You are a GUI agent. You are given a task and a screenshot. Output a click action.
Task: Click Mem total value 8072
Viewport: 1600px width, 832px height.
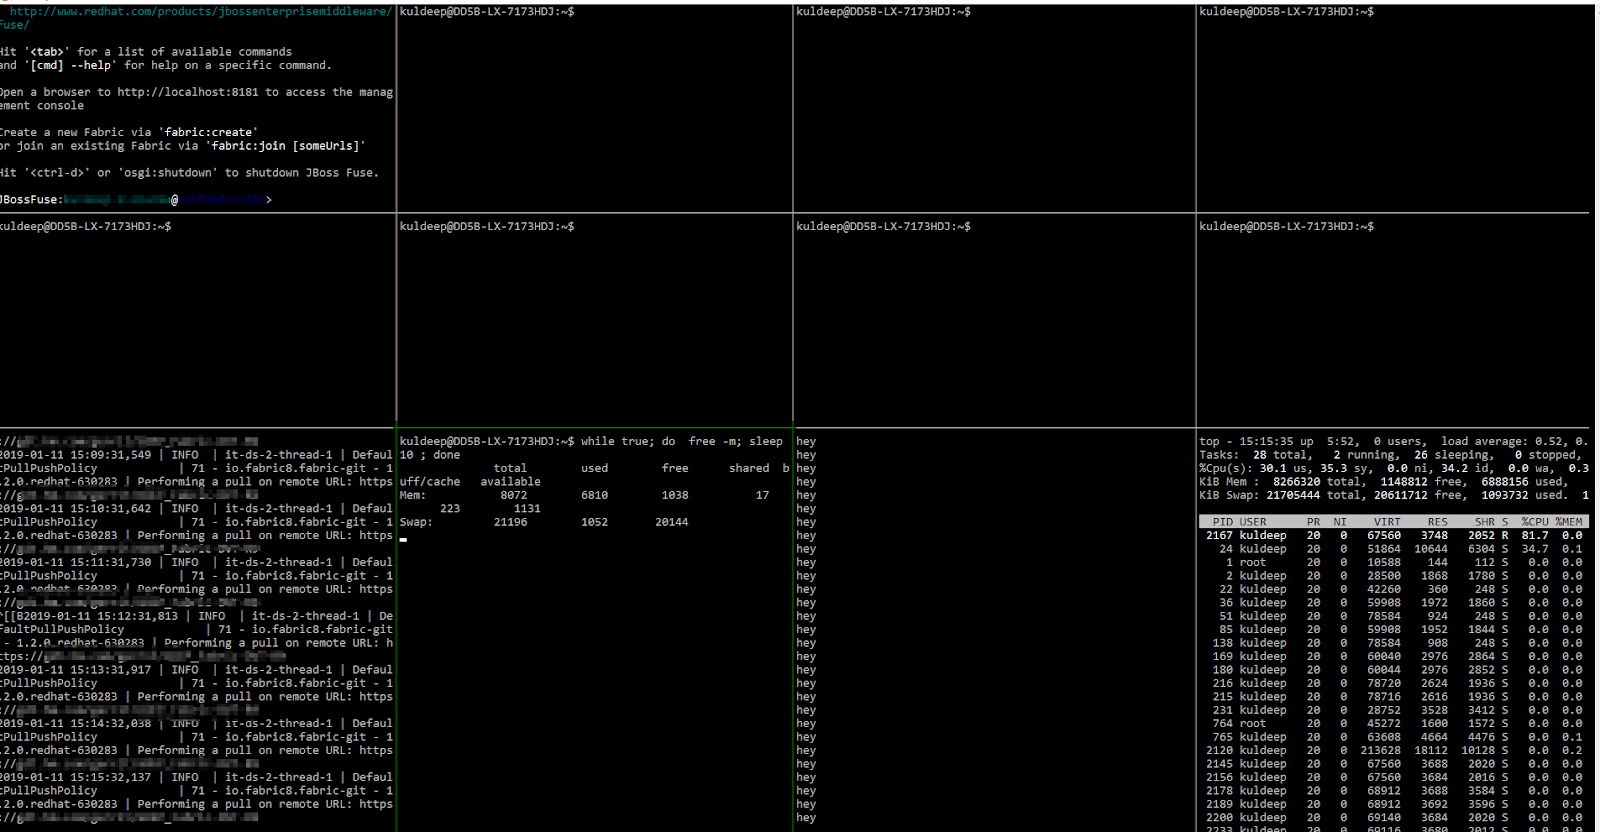[x=513, y=495]
